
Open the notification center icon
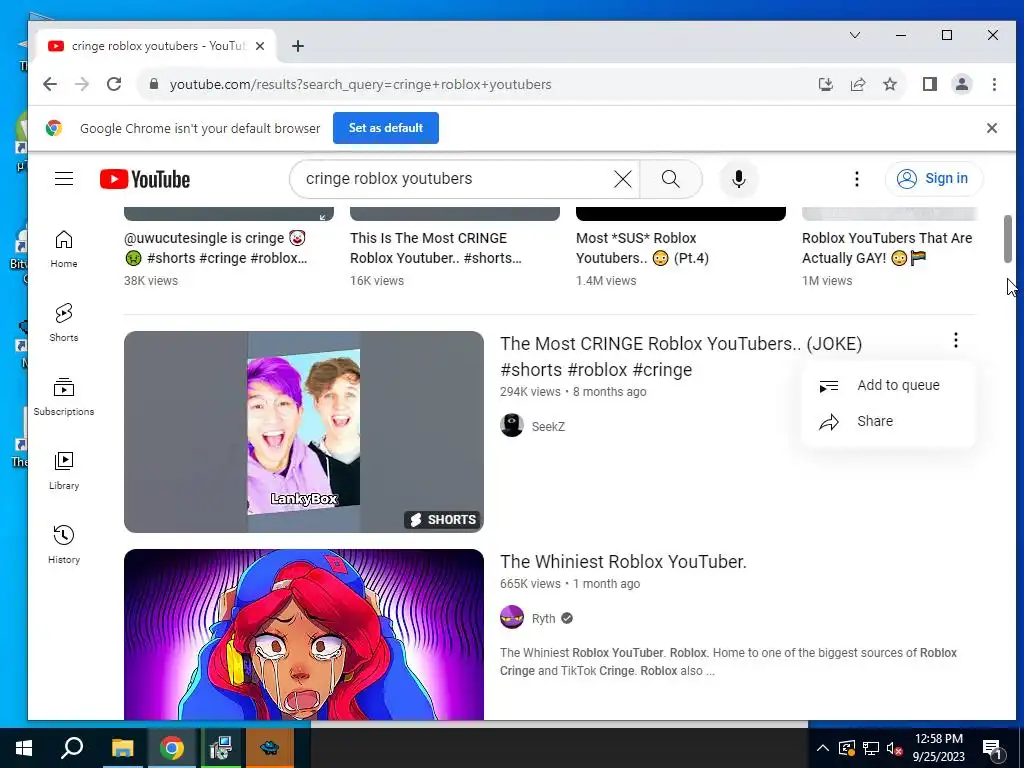(992, 748)
